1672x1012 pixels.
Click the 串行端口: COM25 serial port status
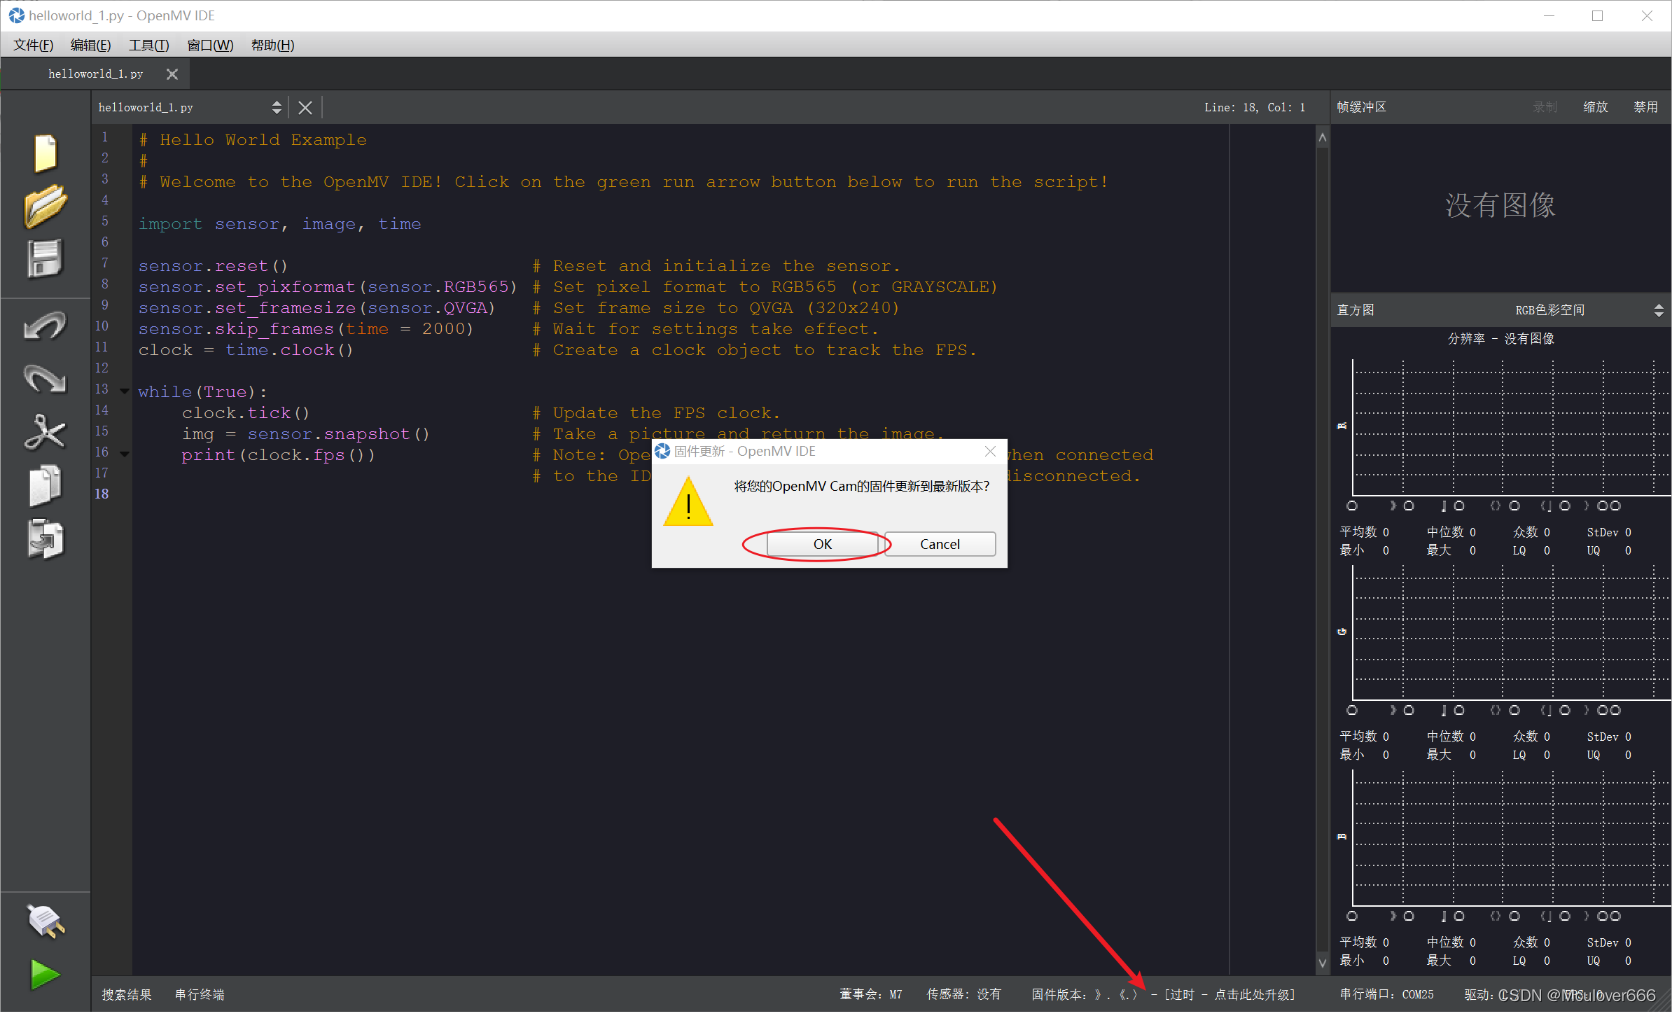point(1386,995)
